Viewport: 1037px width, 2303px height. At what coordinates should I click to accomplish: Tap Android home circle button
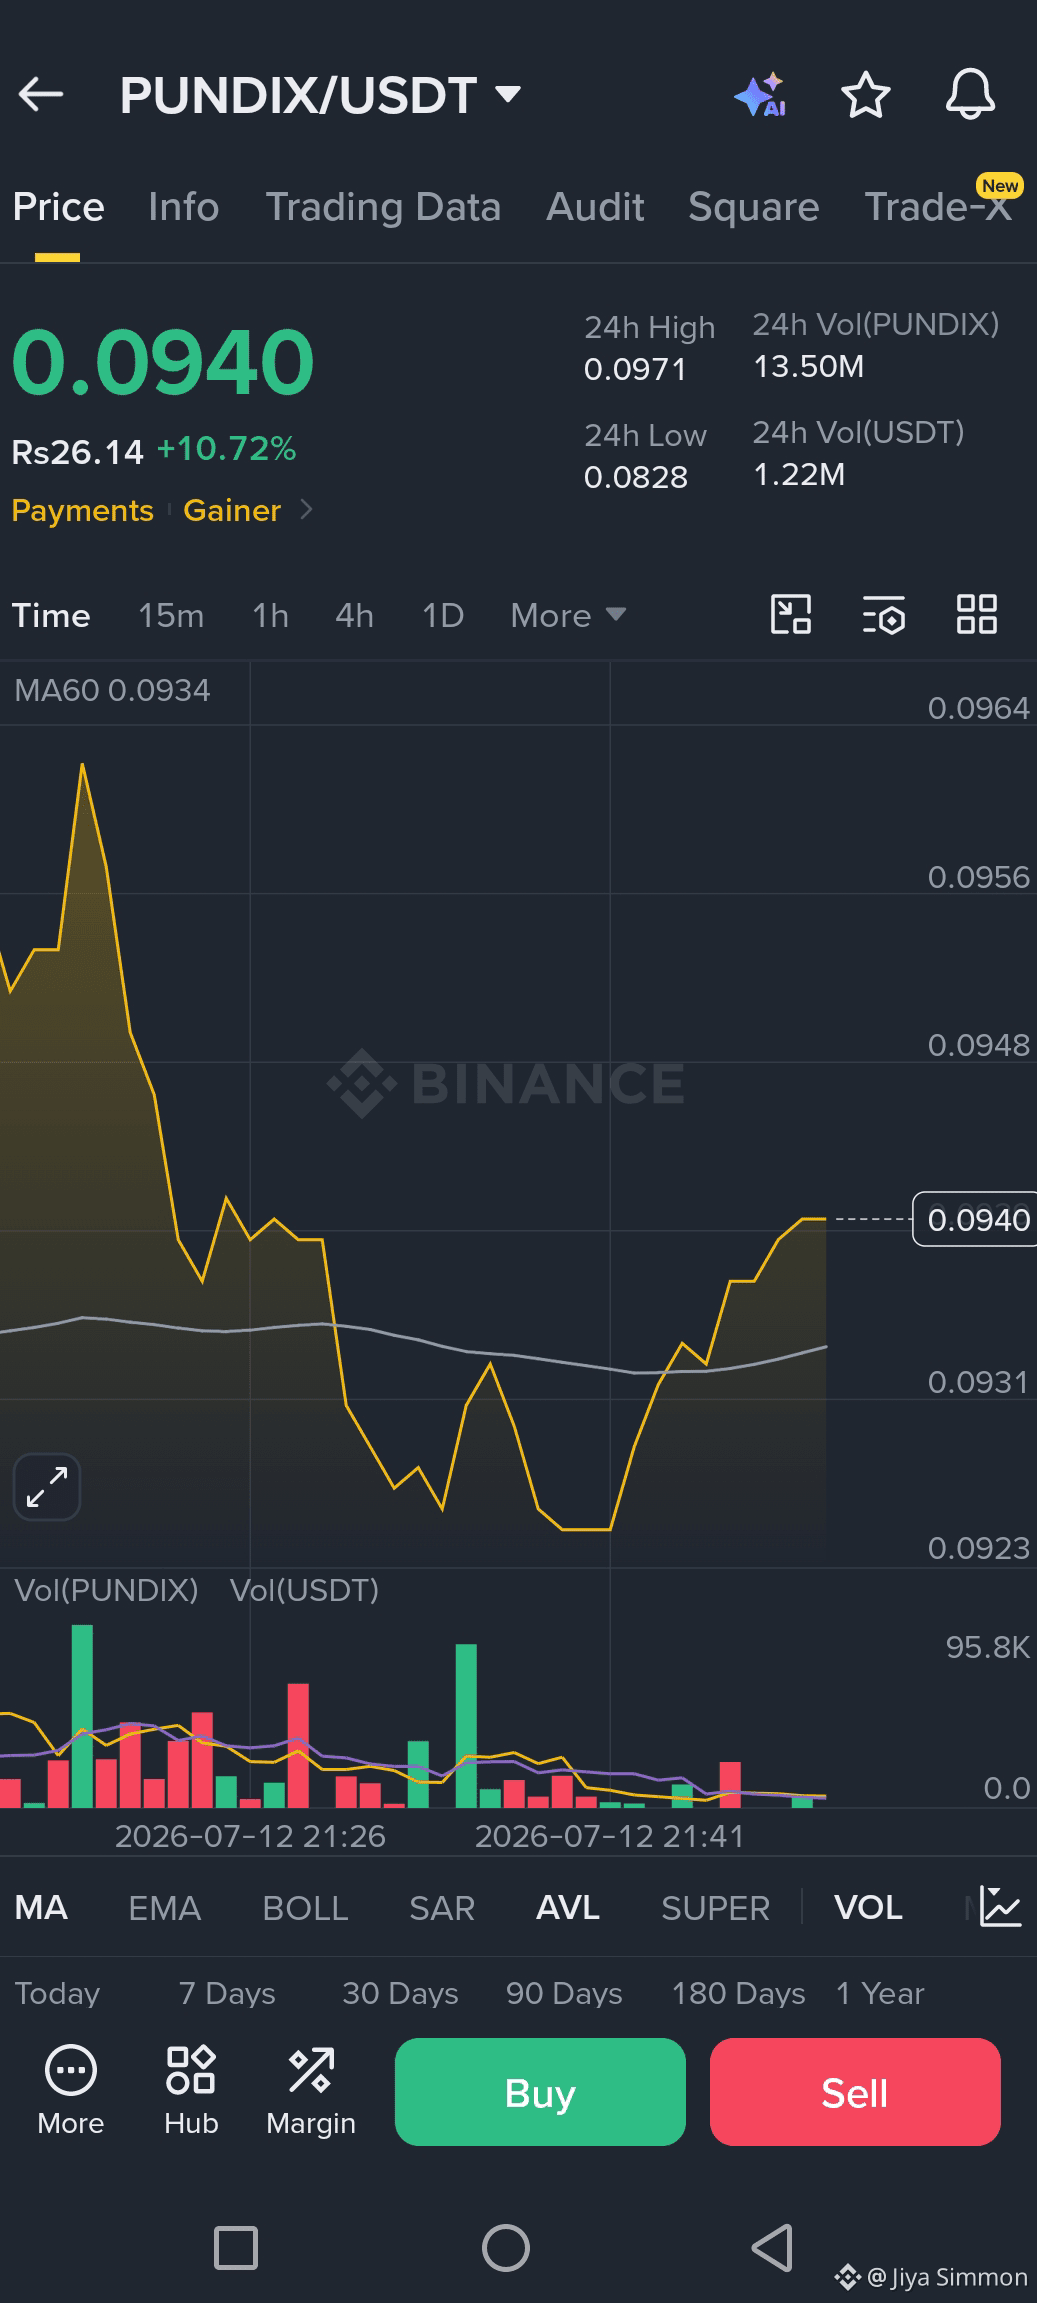pos(506,2248)
